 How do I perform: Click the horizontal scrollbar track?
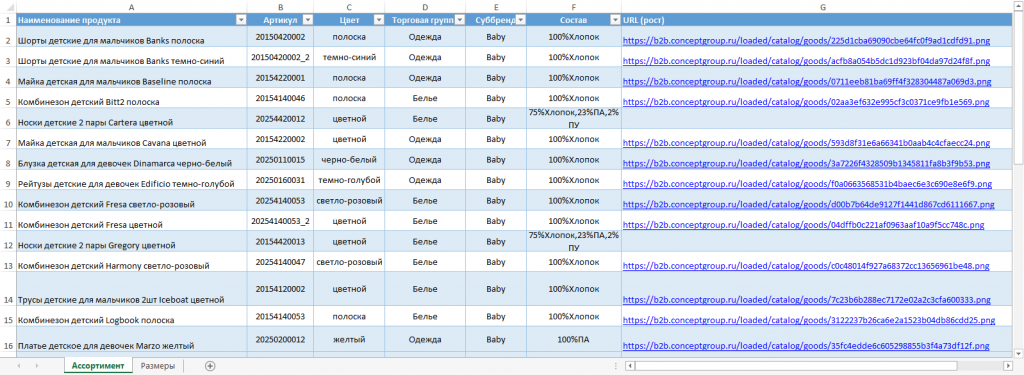click(980, 366)
